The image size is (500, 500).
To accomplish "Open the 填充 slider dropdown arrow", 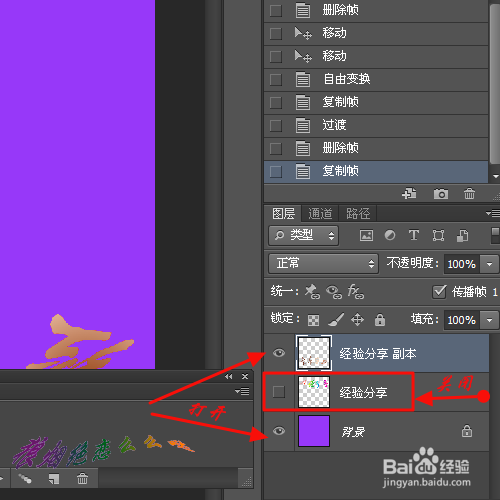I will coord(489,320).
